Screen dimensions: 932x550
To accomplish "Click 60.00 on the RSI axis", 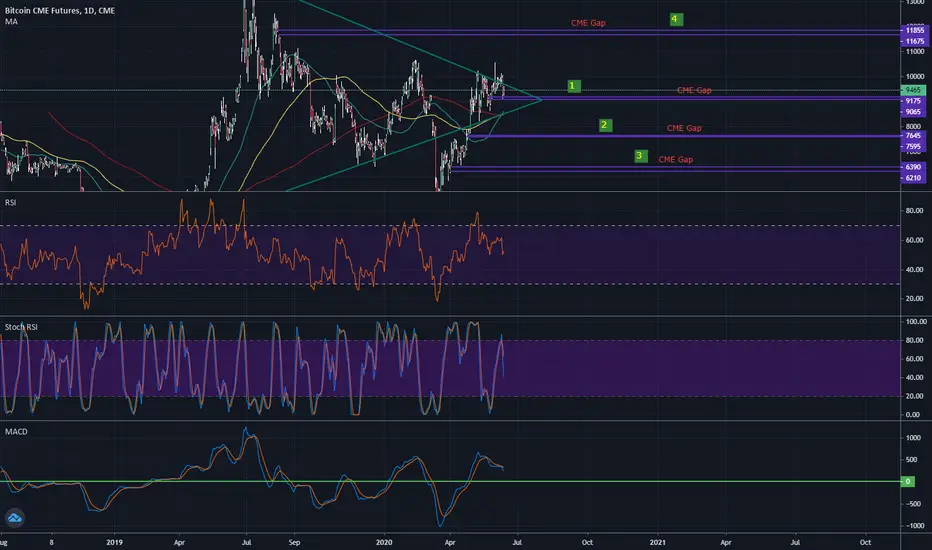I will point(914,240).
